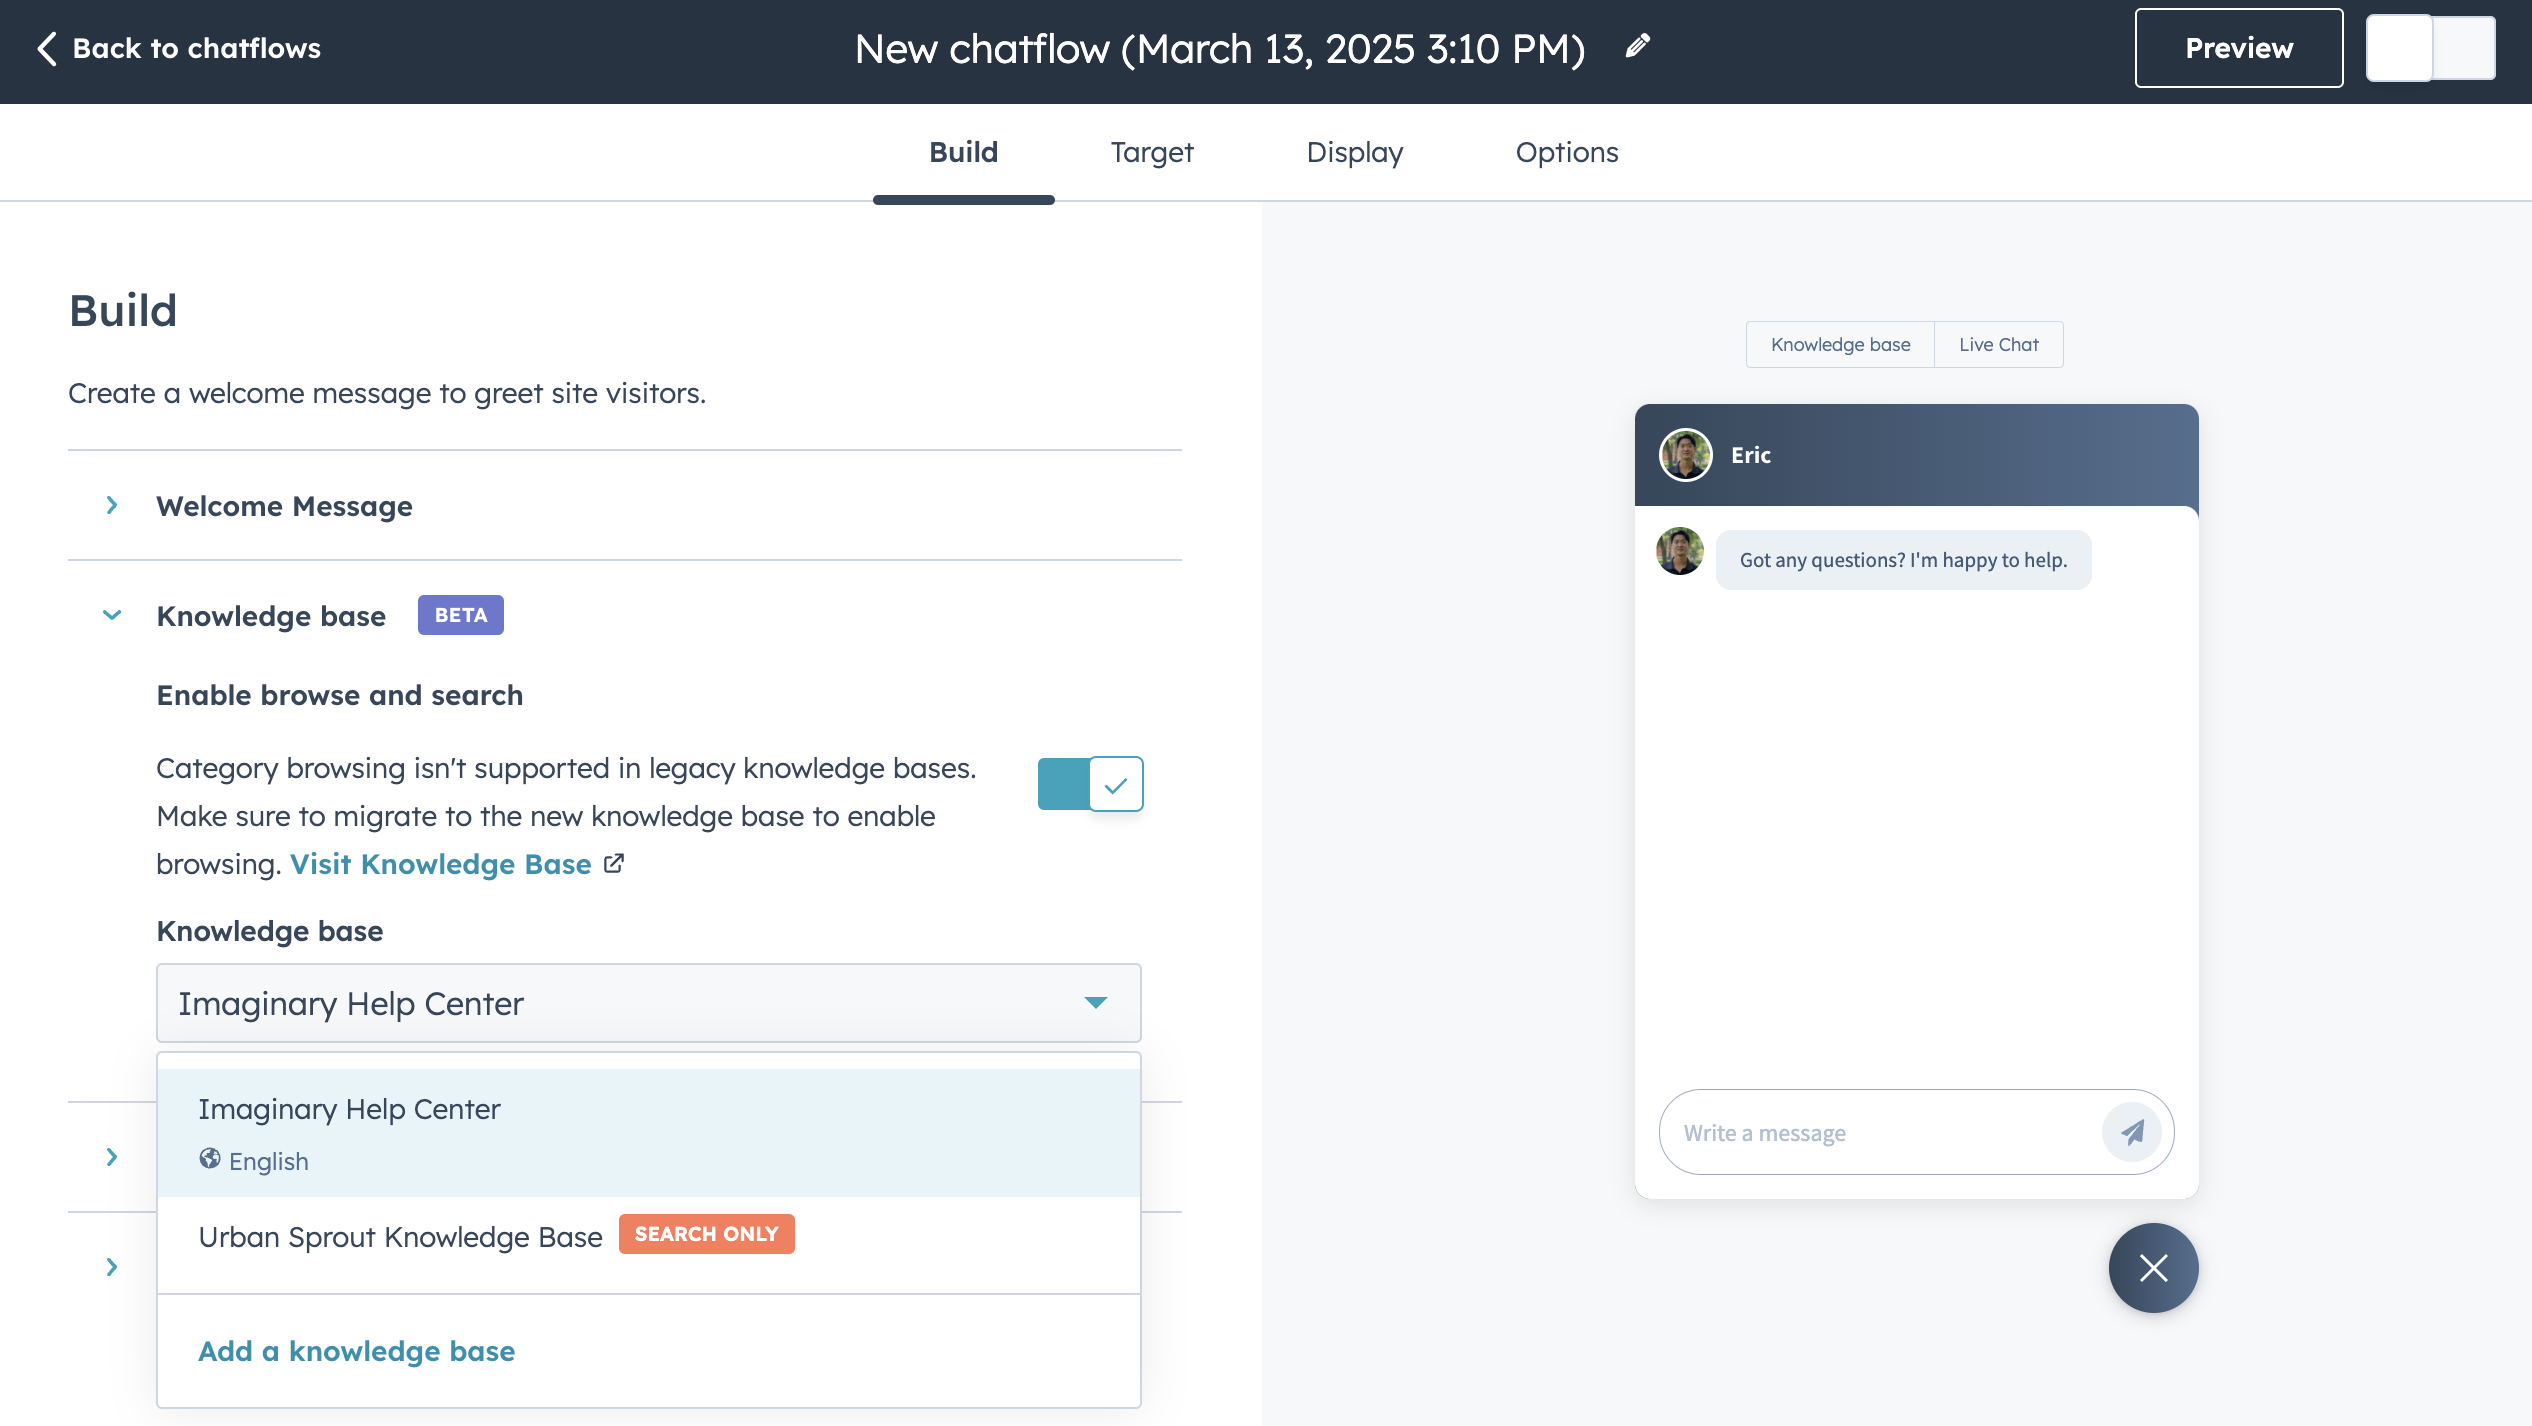
Task: Click the BETA badge
Action: (x=461, y=615)
